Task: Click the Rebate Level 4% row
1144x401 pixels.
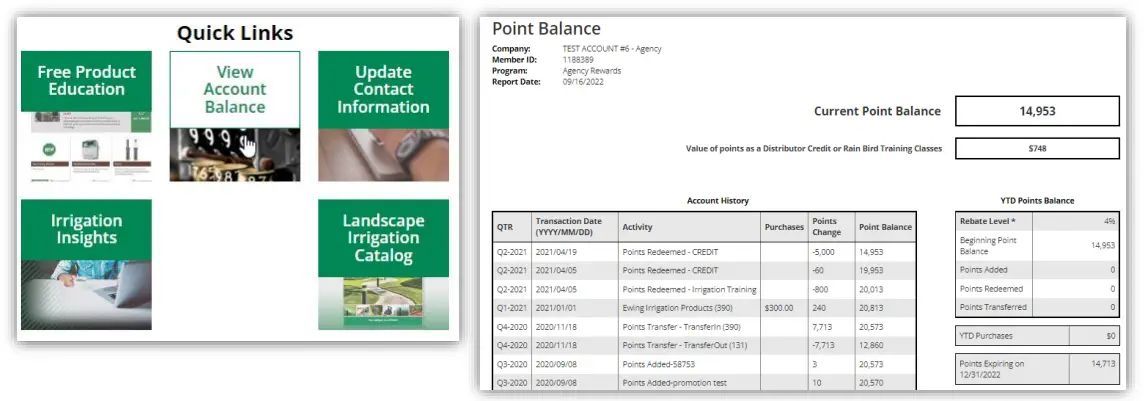Action: 1037,221
